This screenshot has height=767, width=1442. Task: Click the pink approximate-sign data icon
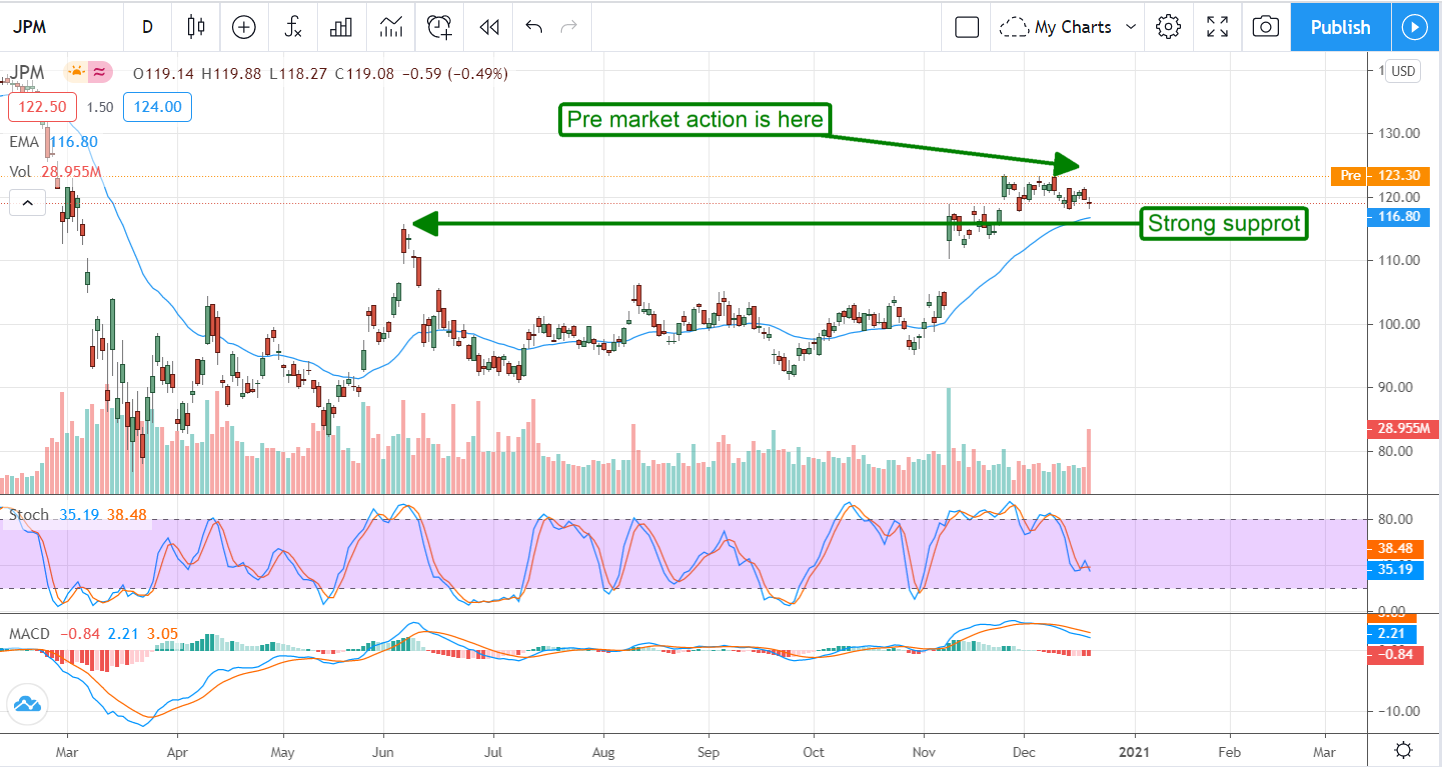100,73
